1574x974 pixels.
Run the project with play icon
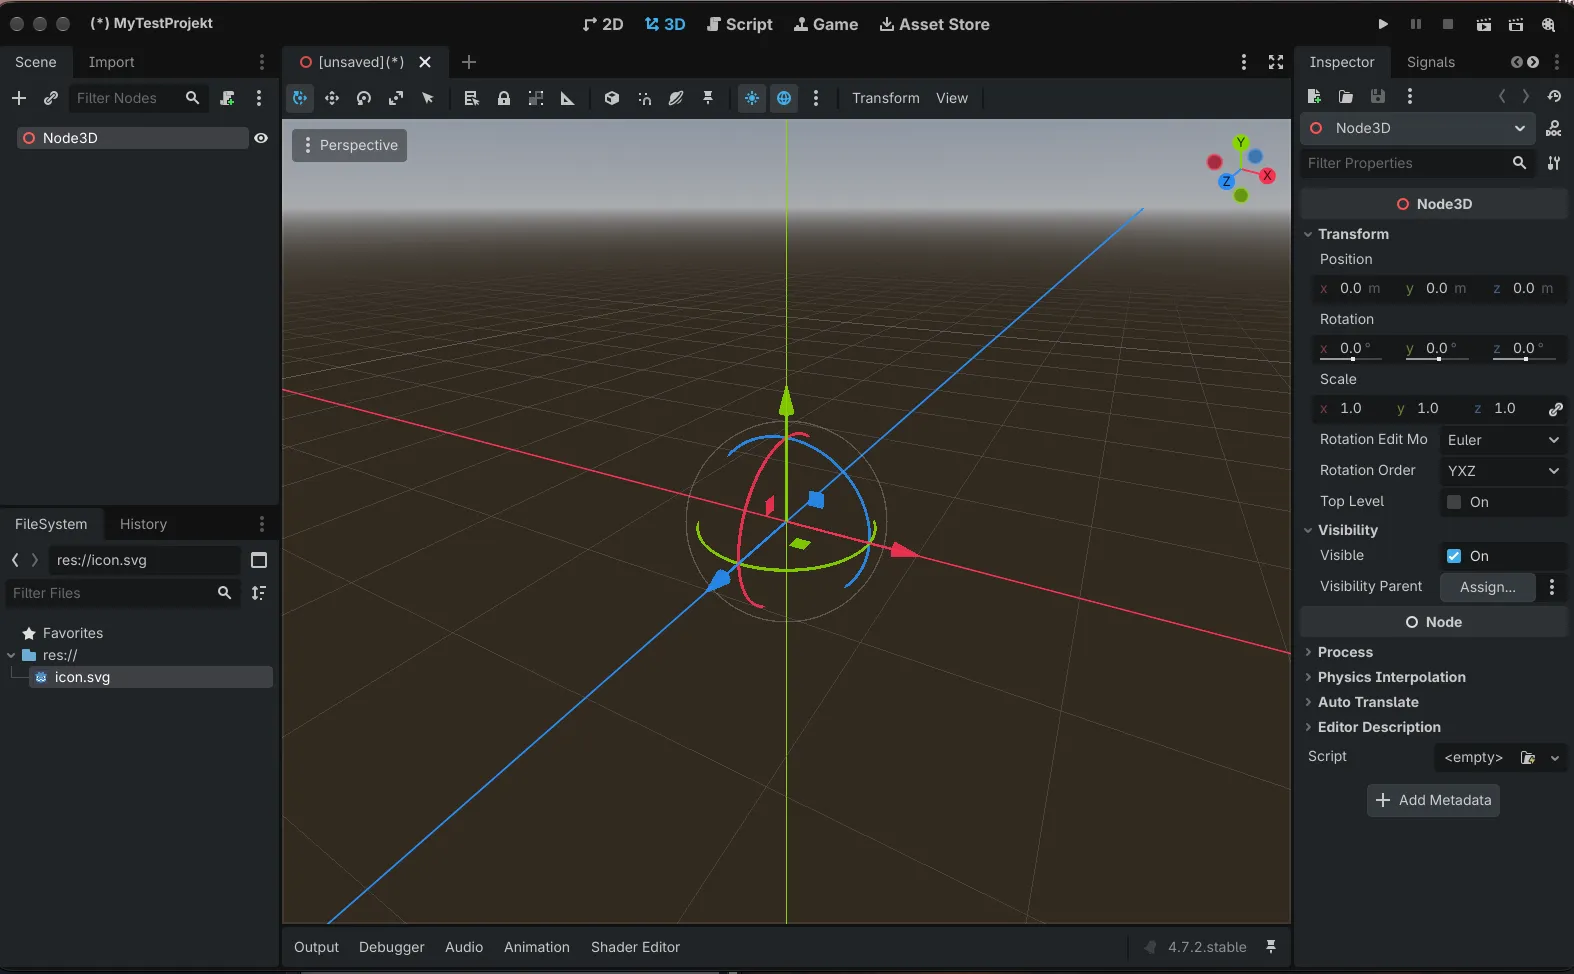click(x=1383, y=24)
